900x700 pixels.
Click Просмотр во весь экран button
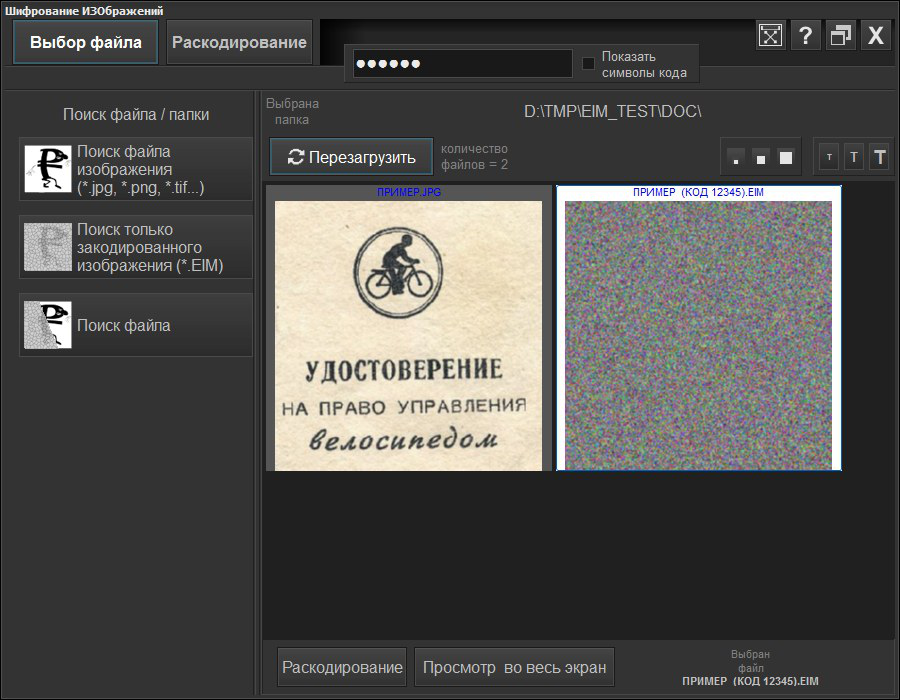[514, 667]
